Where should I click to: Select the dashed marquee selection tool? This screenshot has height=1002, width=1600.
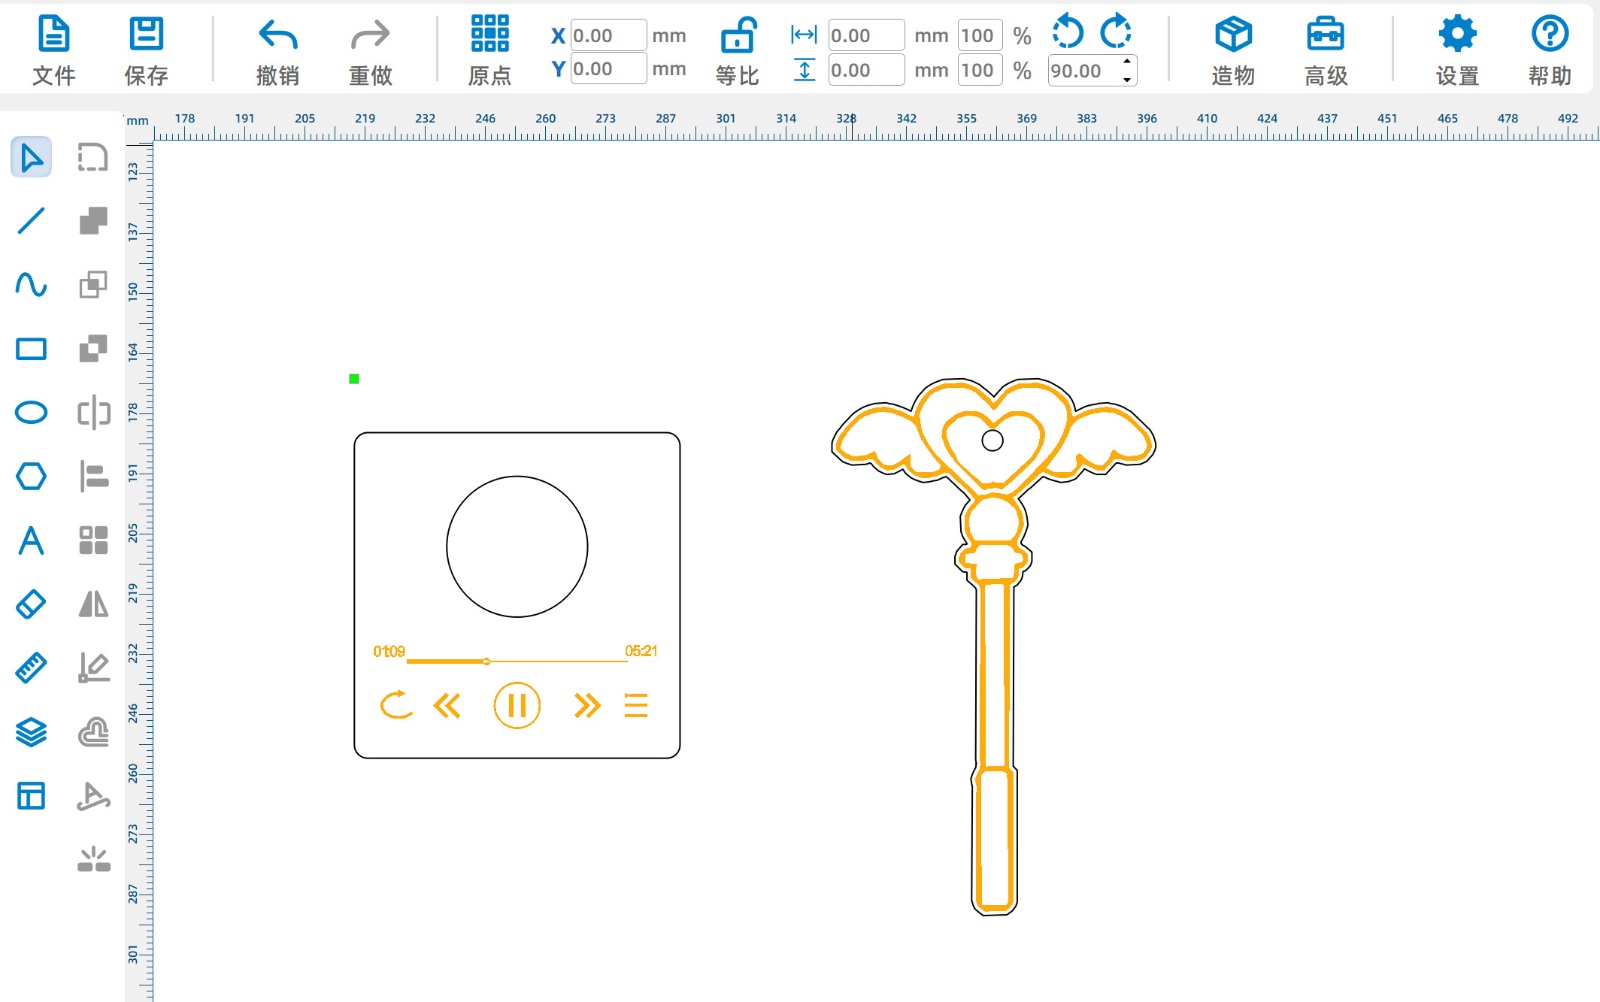(93, 158)
